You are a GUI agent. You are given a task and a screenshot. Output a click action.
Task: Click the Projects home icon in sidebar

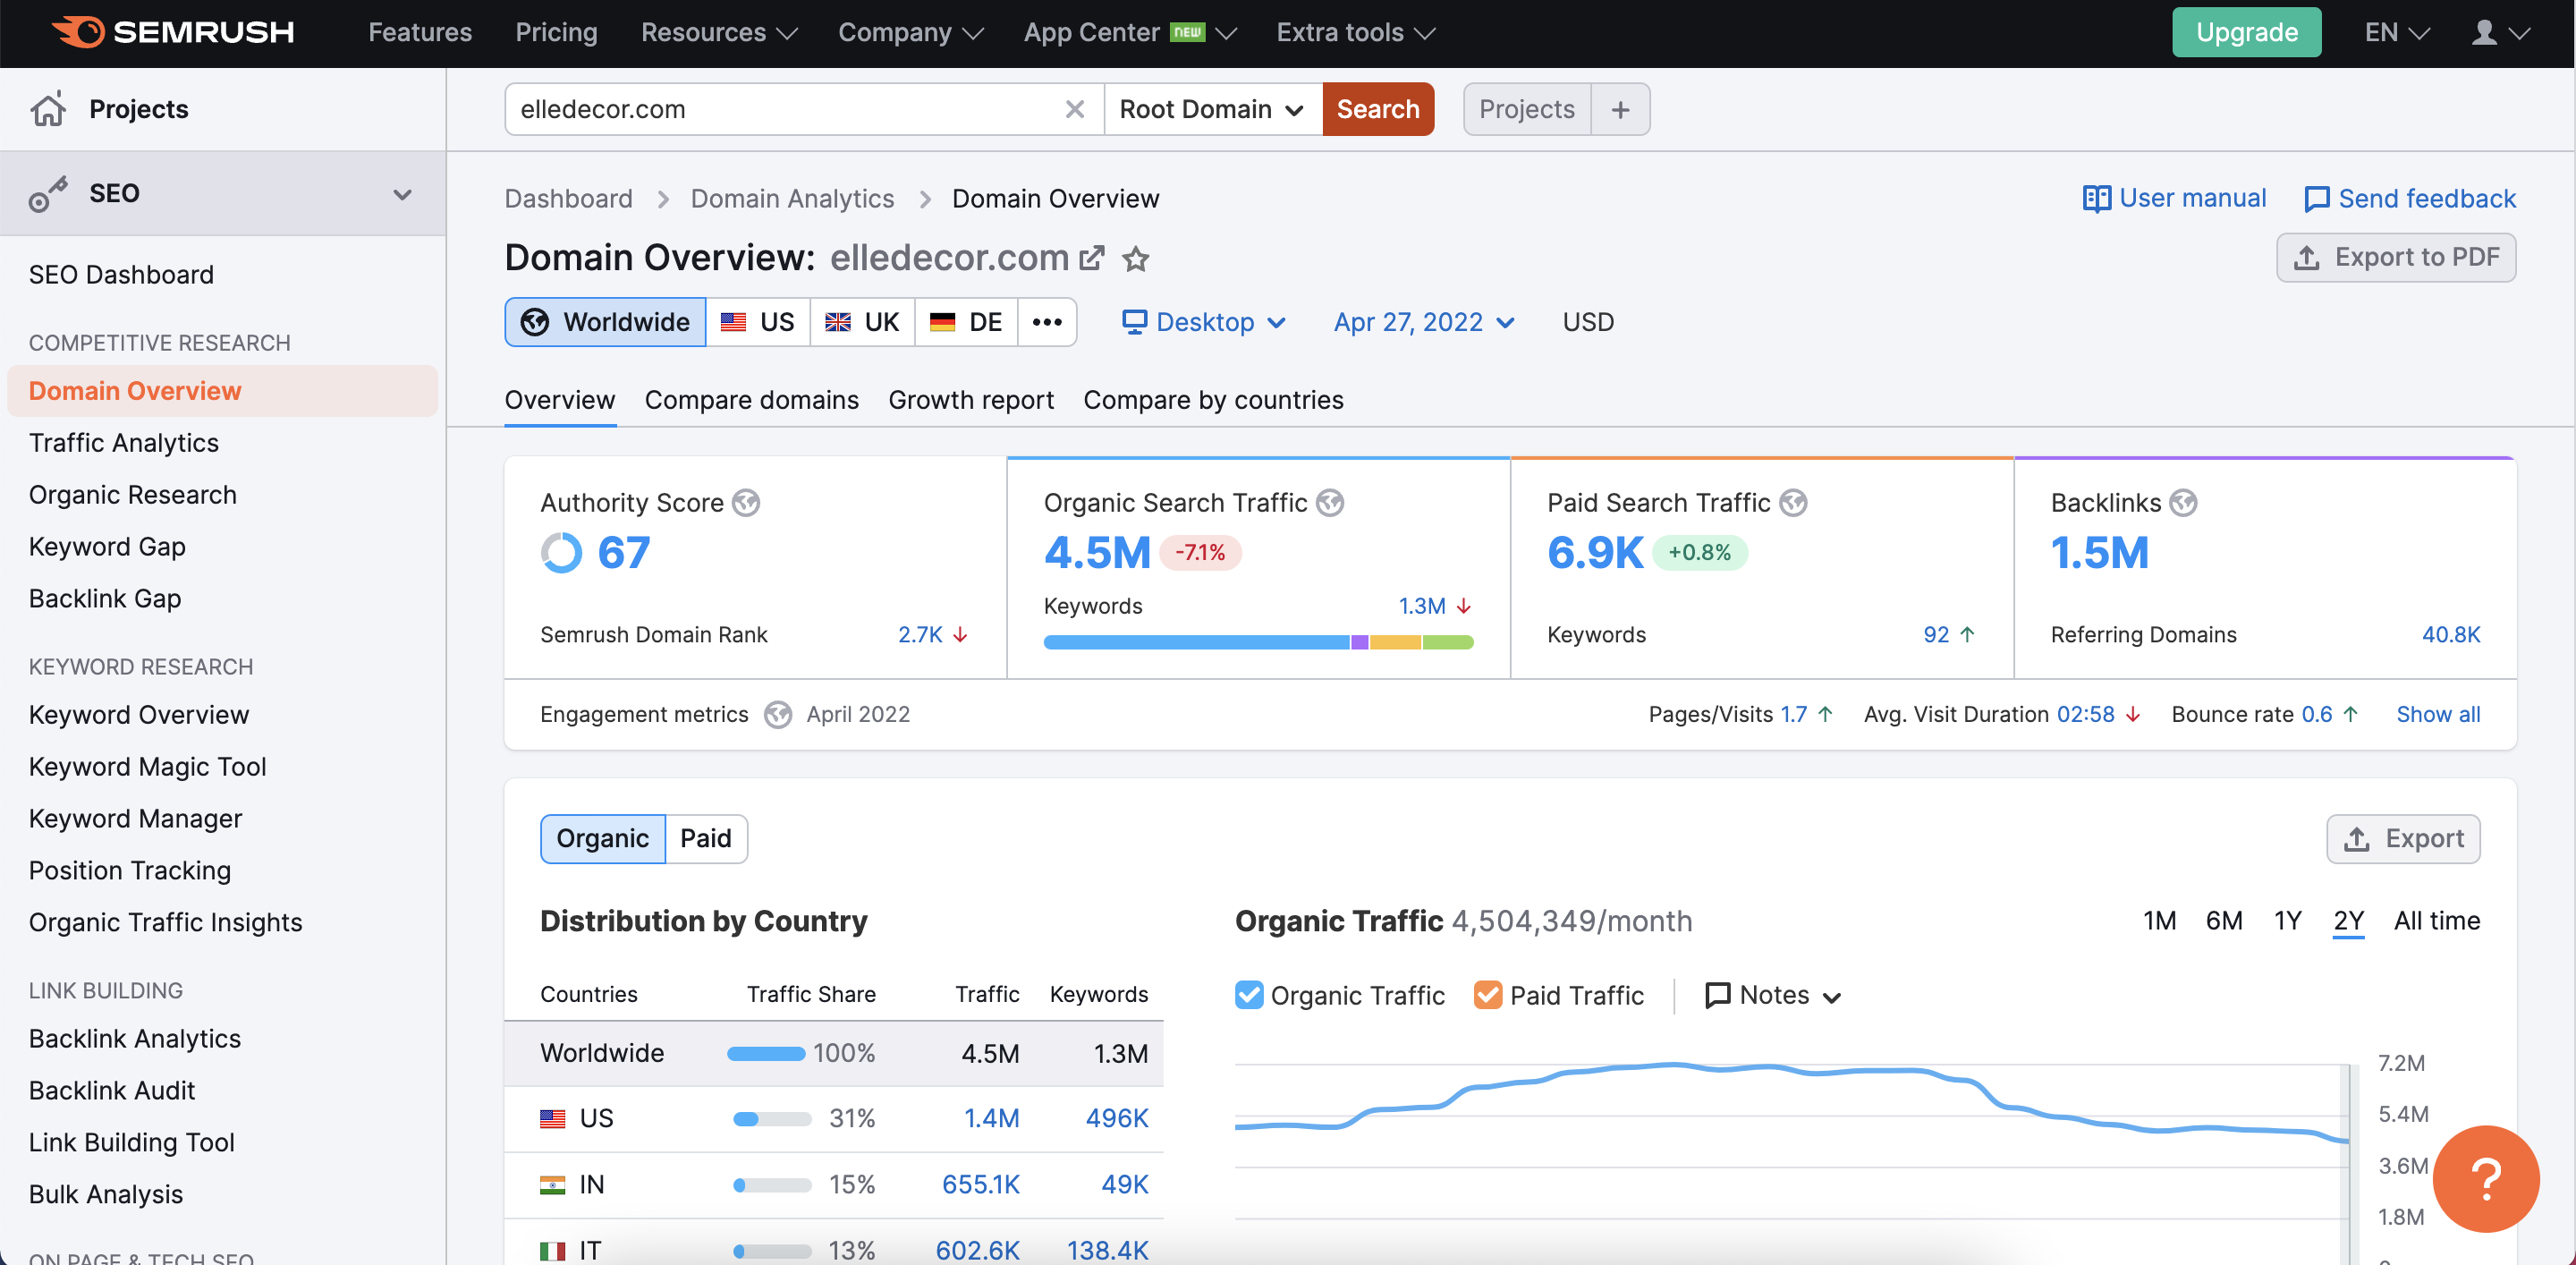48,109
